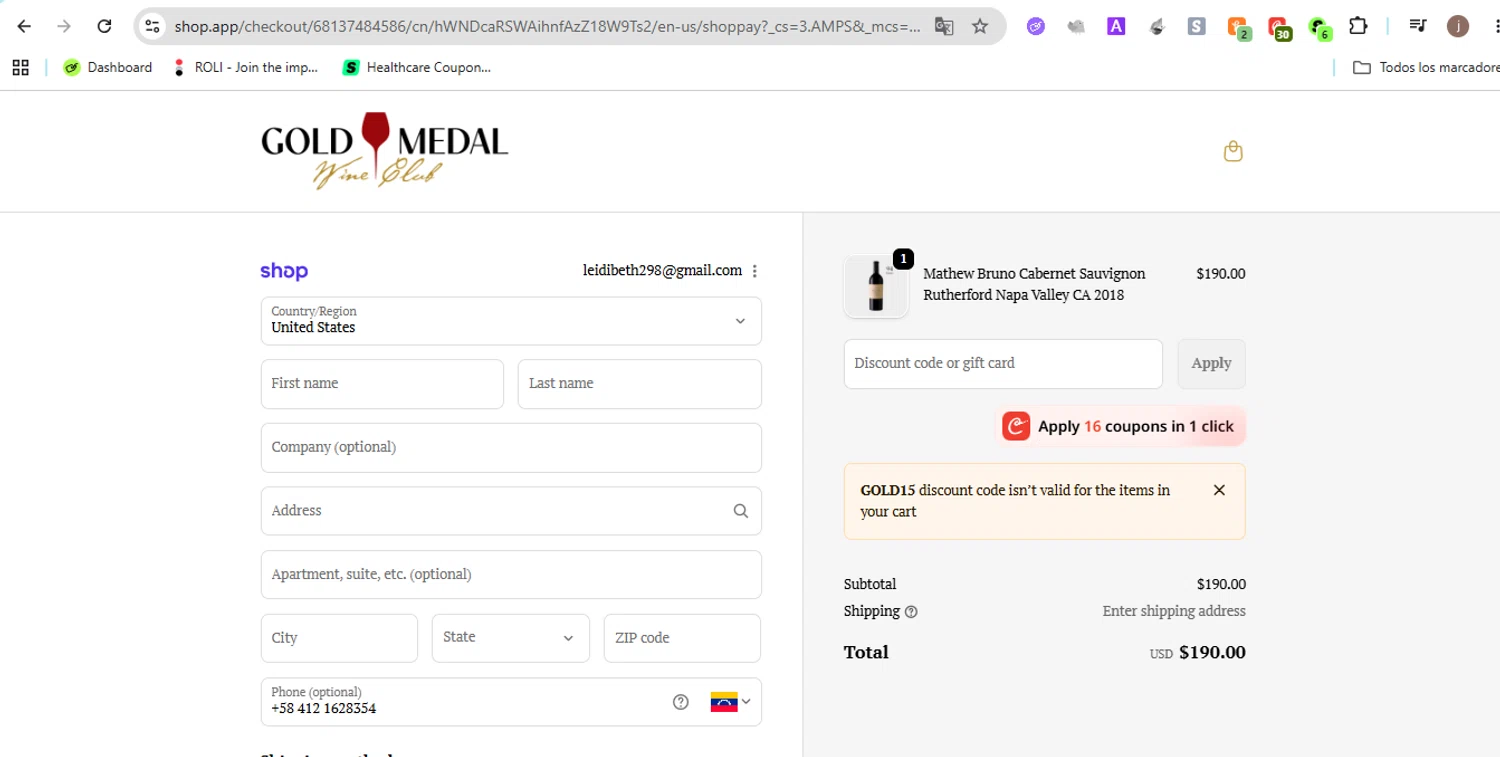Click the phone help question mark icon
The image size is (1500, 757).
681,702
